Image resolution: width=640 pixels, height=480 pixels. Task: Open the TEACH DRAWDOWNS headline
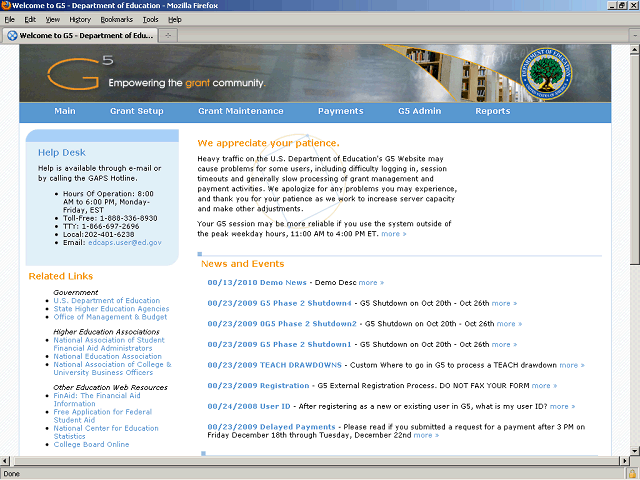pos(274,365)
